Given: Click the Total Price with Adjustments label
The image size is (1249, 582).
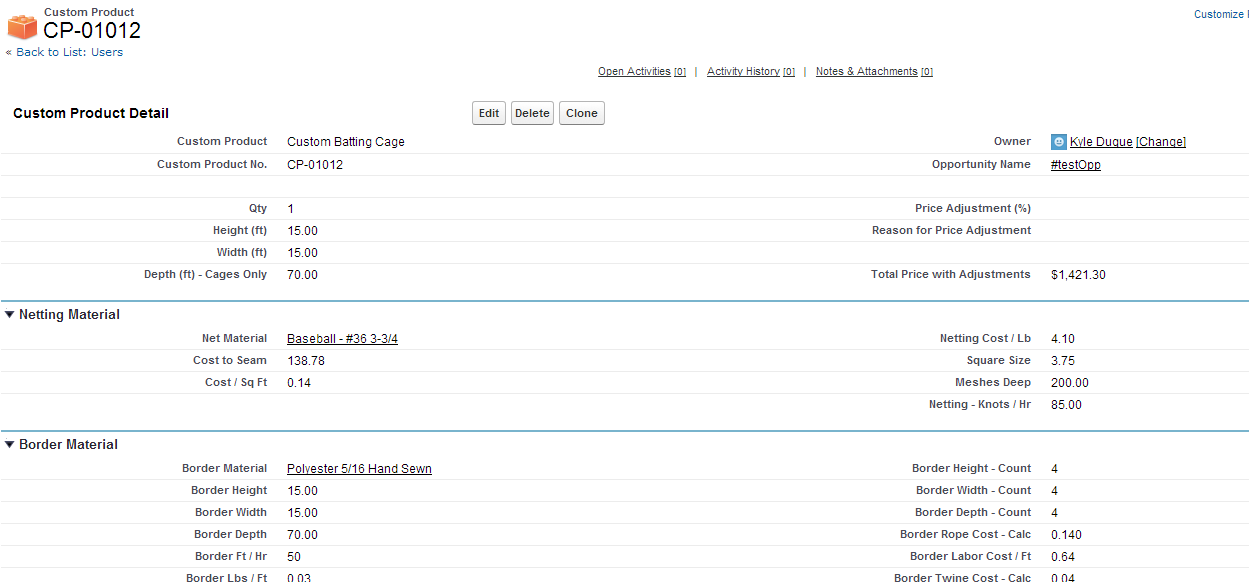Looking at the screenshot, I should pyautogui.click(x=951, y=274).
